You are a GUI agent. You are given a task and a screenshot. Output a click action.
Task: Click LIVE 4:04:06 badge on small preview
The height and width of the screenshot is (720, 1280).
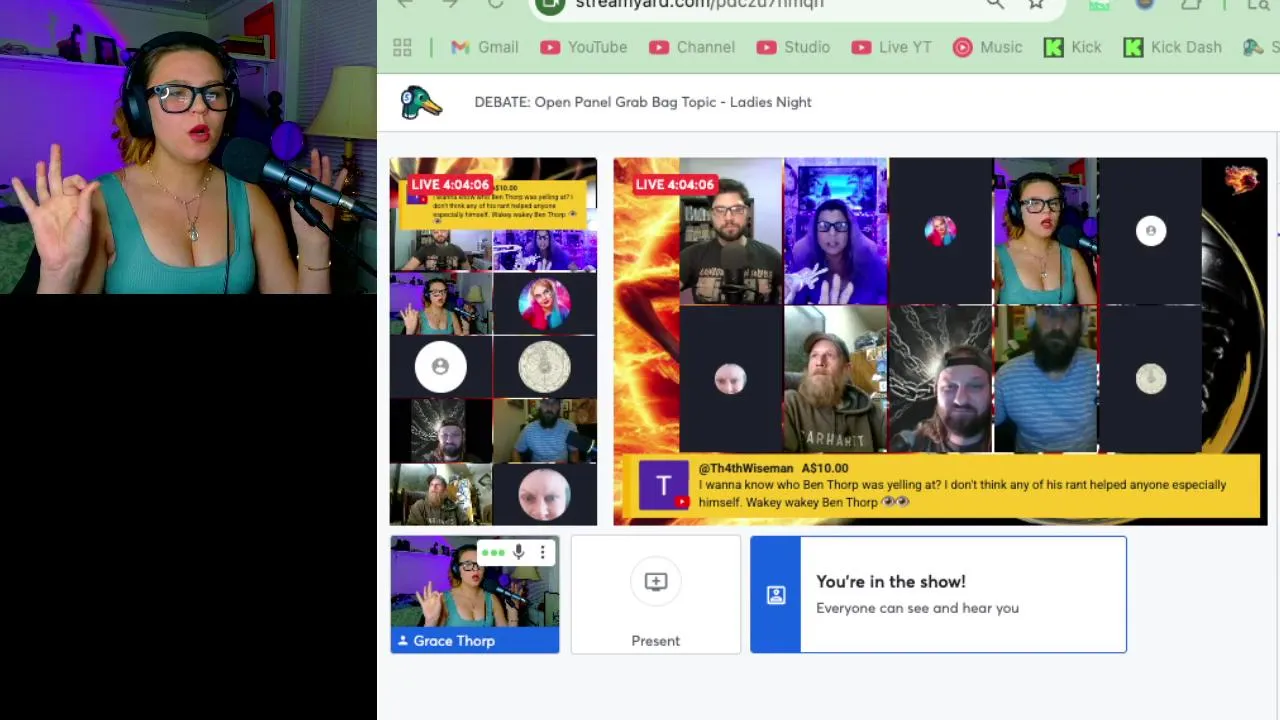[450, 184]
